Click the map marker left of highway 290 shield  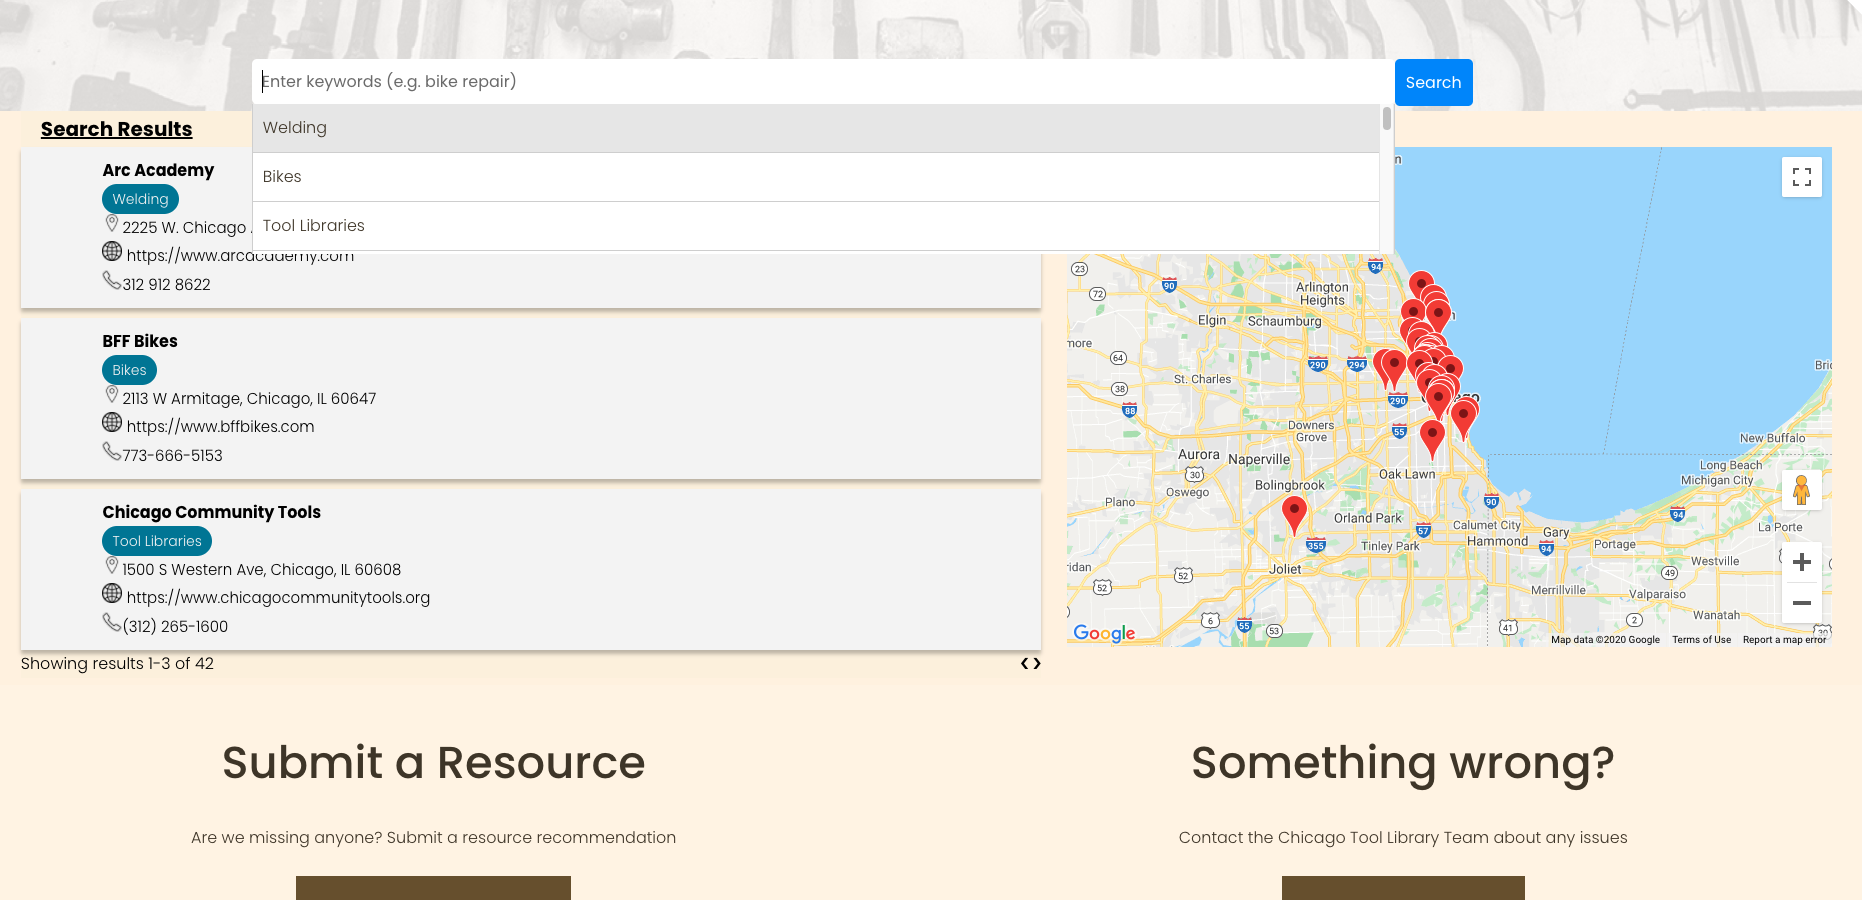point(1393,368)
